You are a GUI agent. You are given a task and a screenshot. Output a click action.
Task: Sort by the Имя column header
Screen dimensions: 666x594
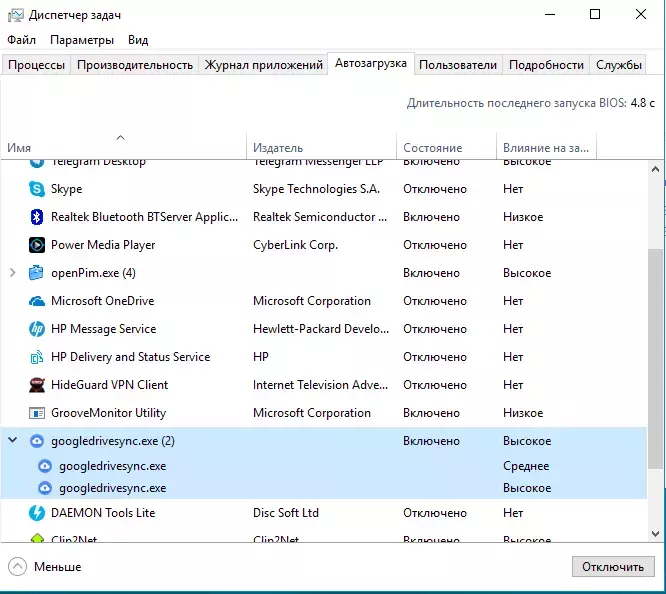(123, 147)
